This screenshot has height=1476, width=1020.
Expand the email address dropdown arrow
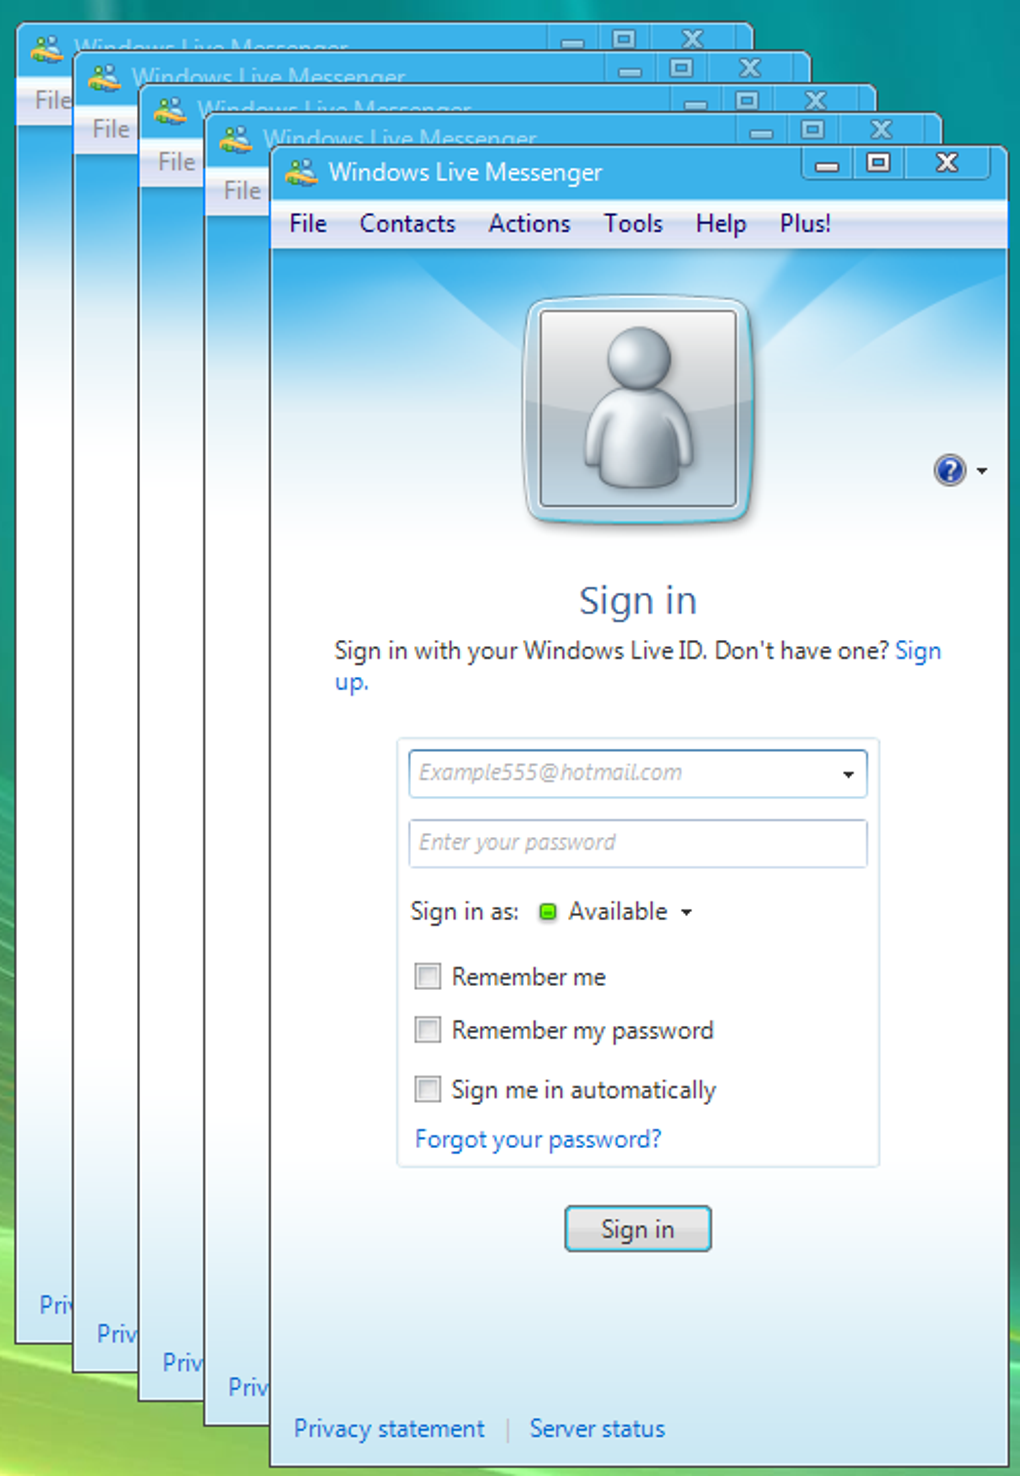(848, 774)
